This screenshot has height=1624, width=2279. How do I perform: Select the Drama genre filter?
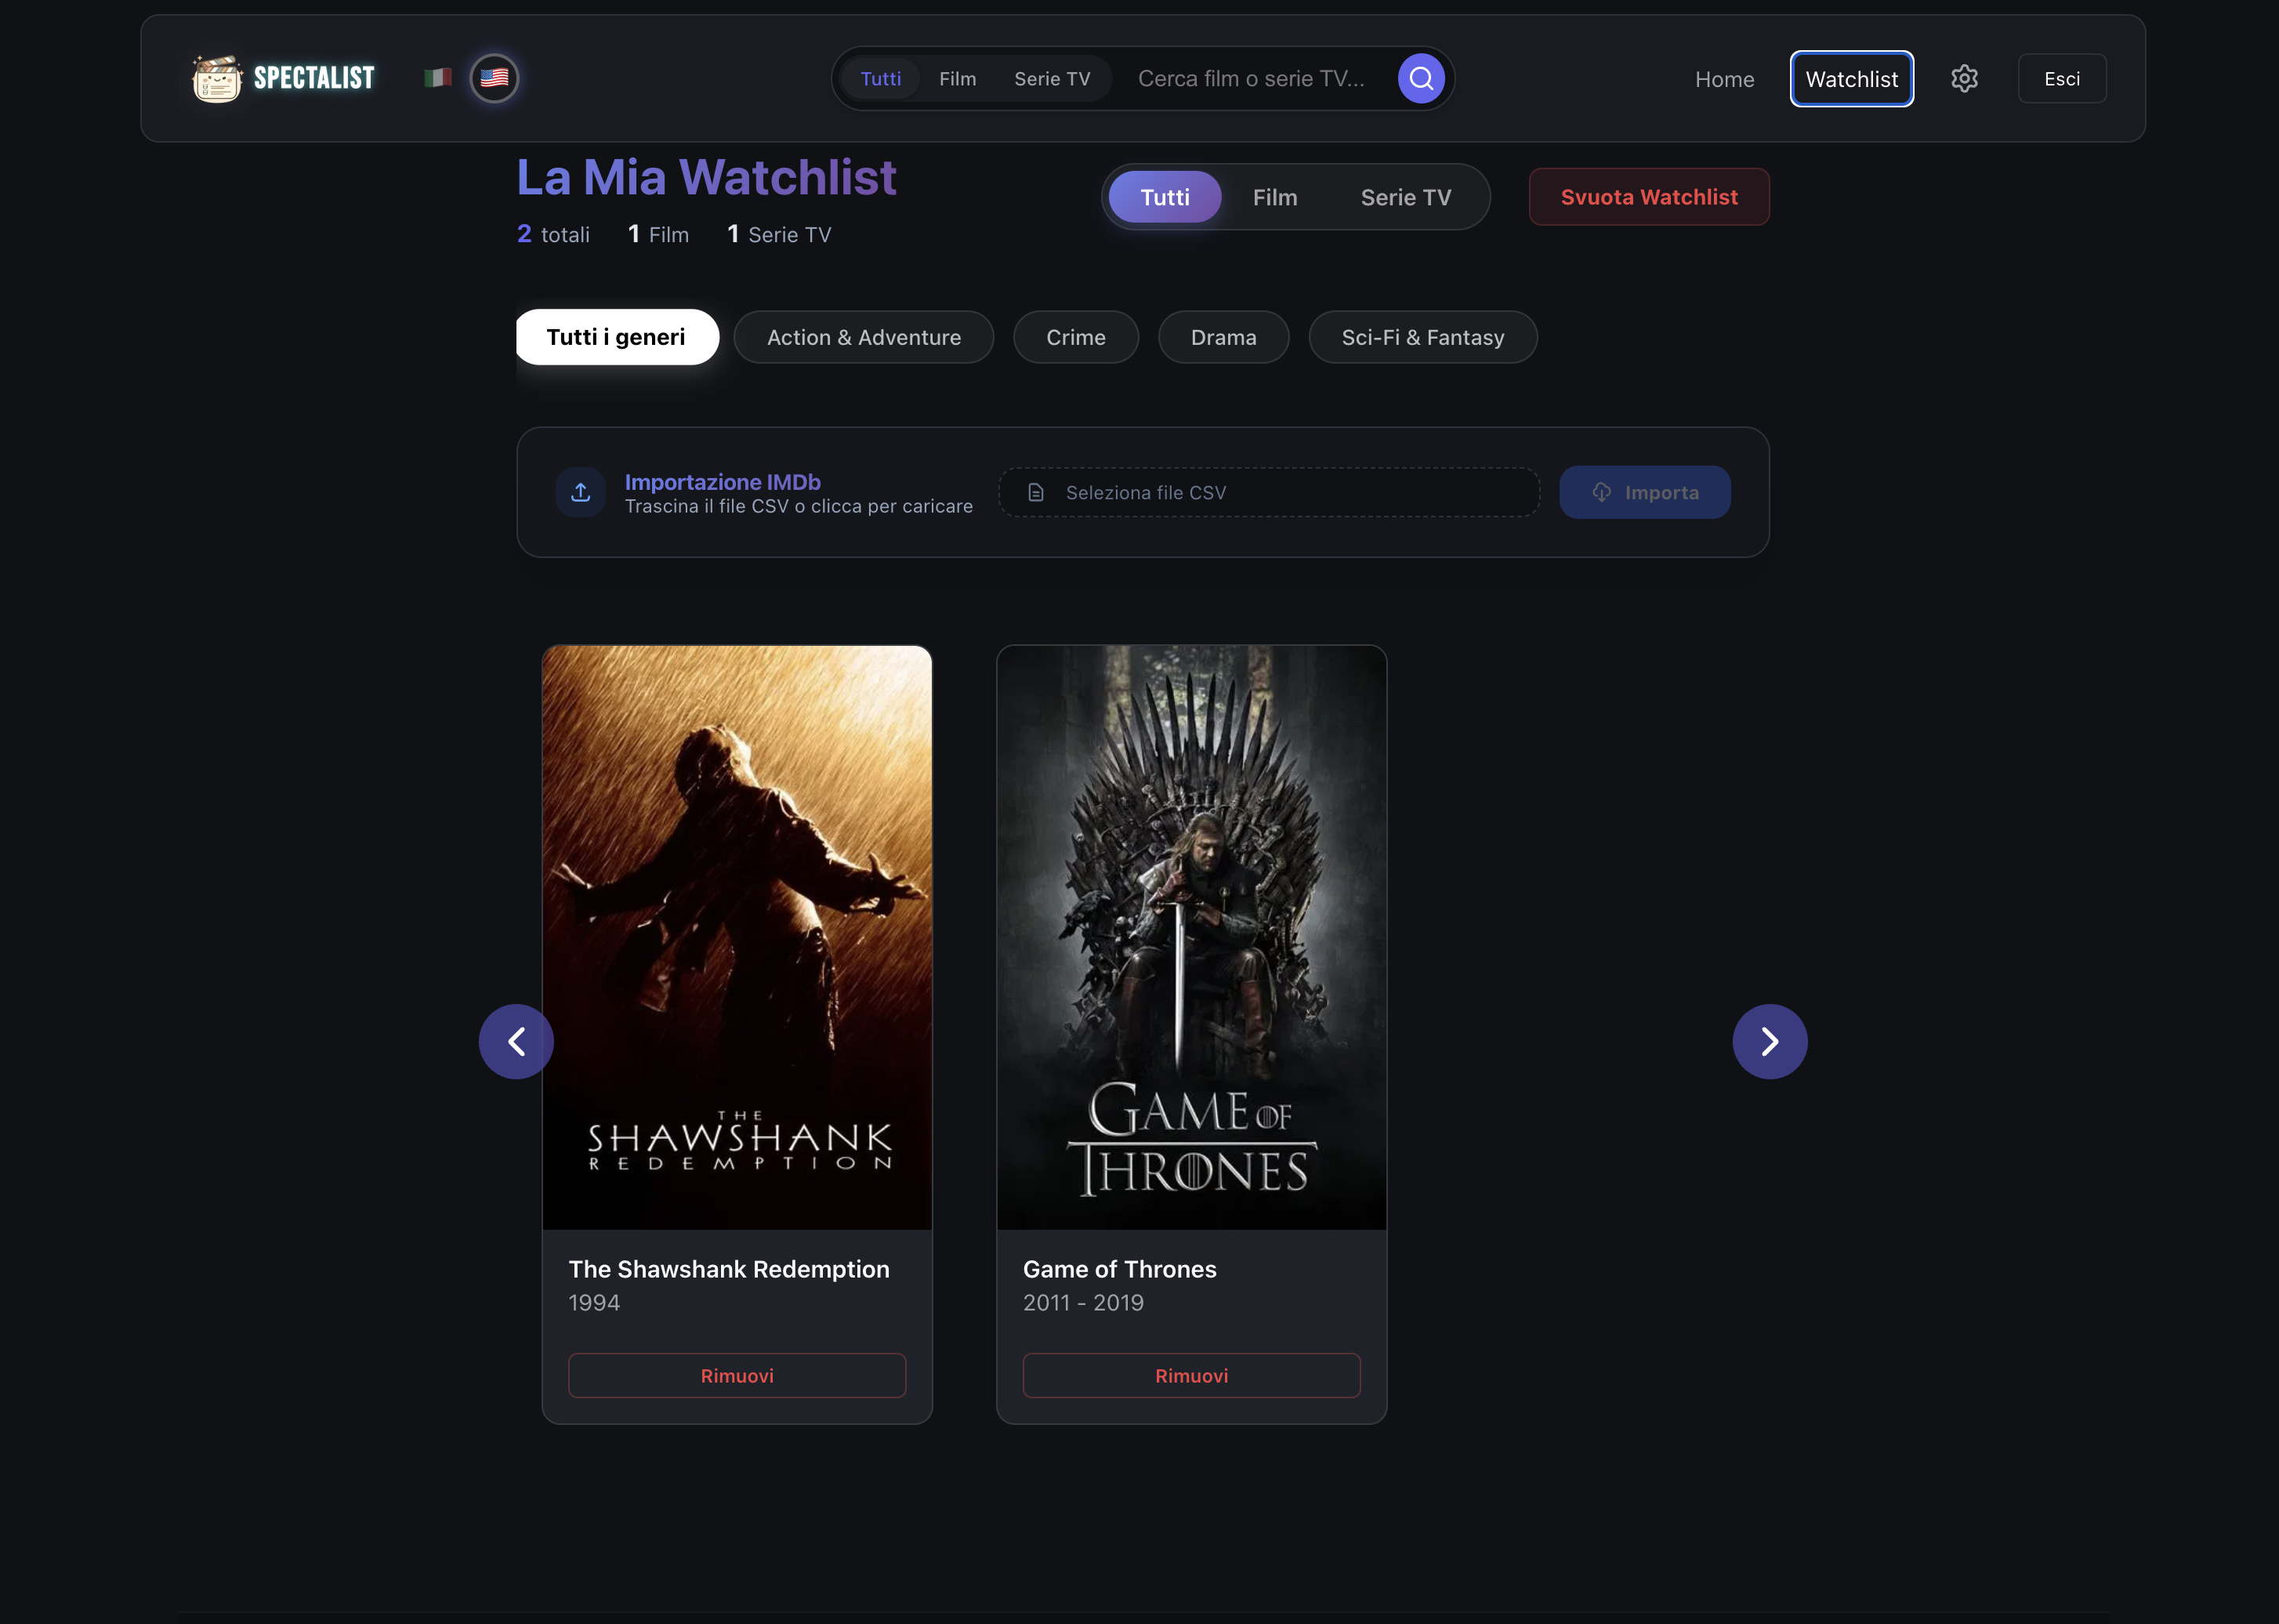(x=1223, y=337)
